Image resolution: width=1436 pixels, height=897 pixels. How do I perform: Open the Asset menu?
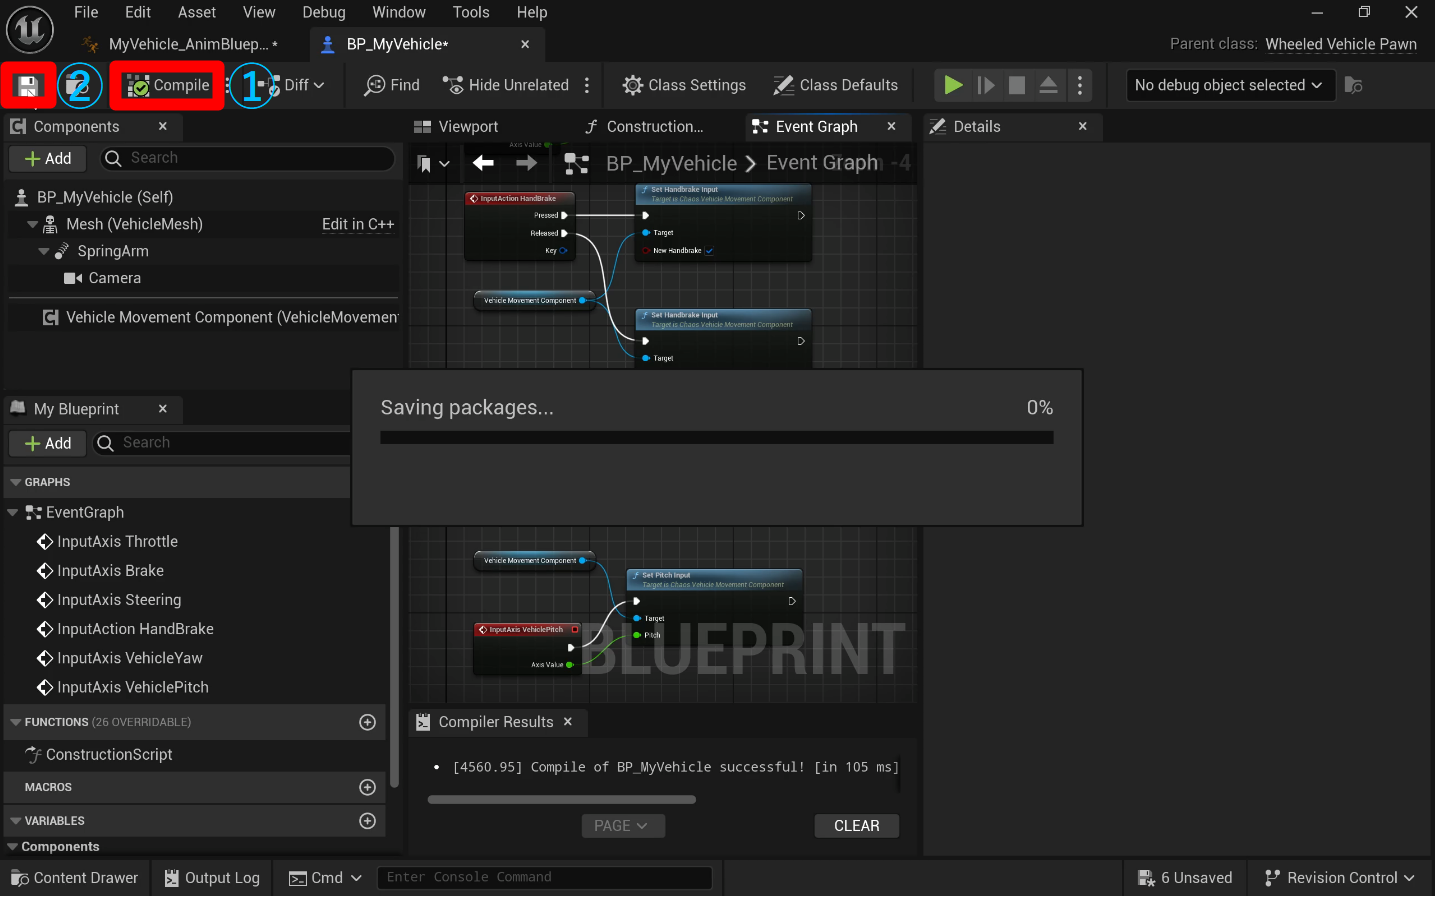click(196, 12)
